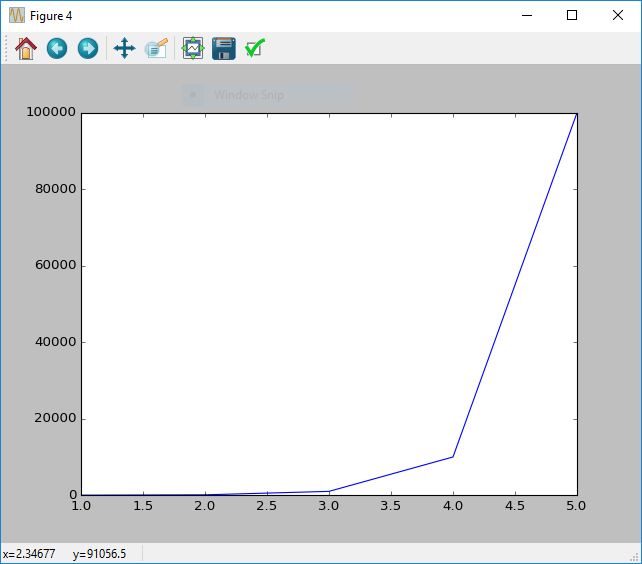Toggle the Zoom to rectangle tool
642x564 pixels.
tap(156, 48)
